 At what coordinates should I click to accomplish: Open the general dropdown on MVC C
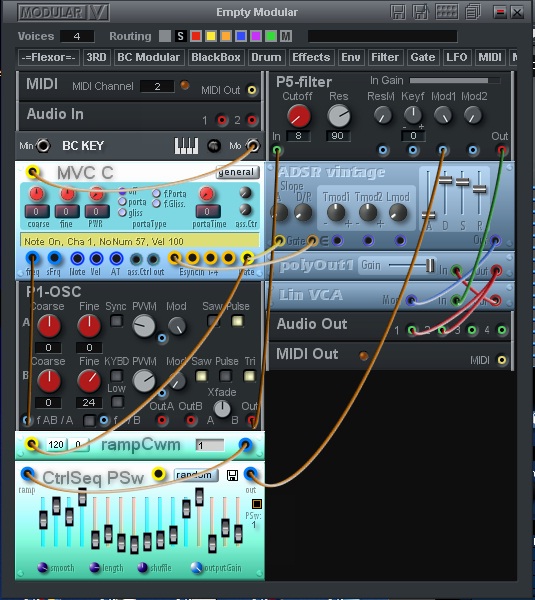tap(238, 172)
